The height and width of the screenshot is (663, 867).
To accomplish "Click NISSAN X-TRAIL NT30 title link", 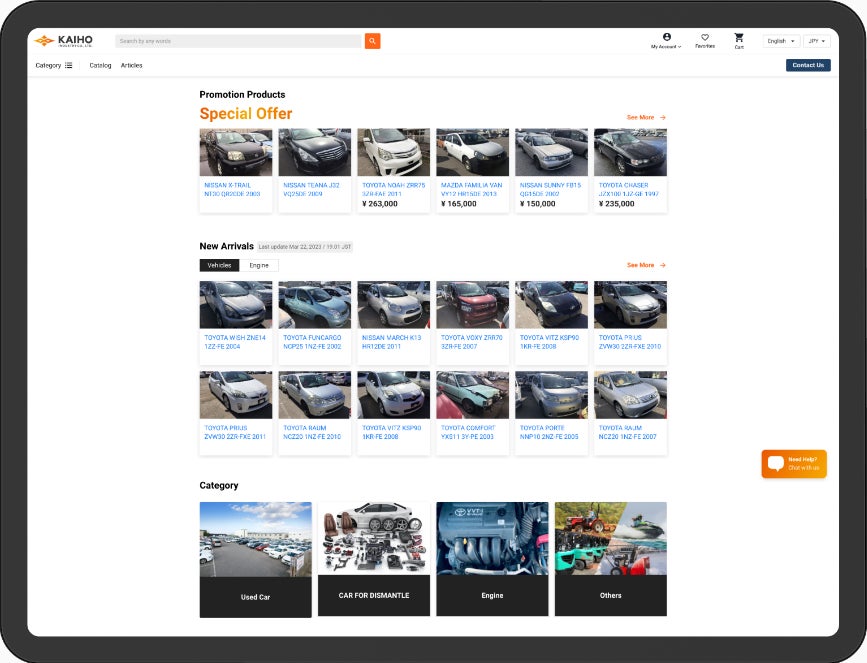I will click(232, 190).
